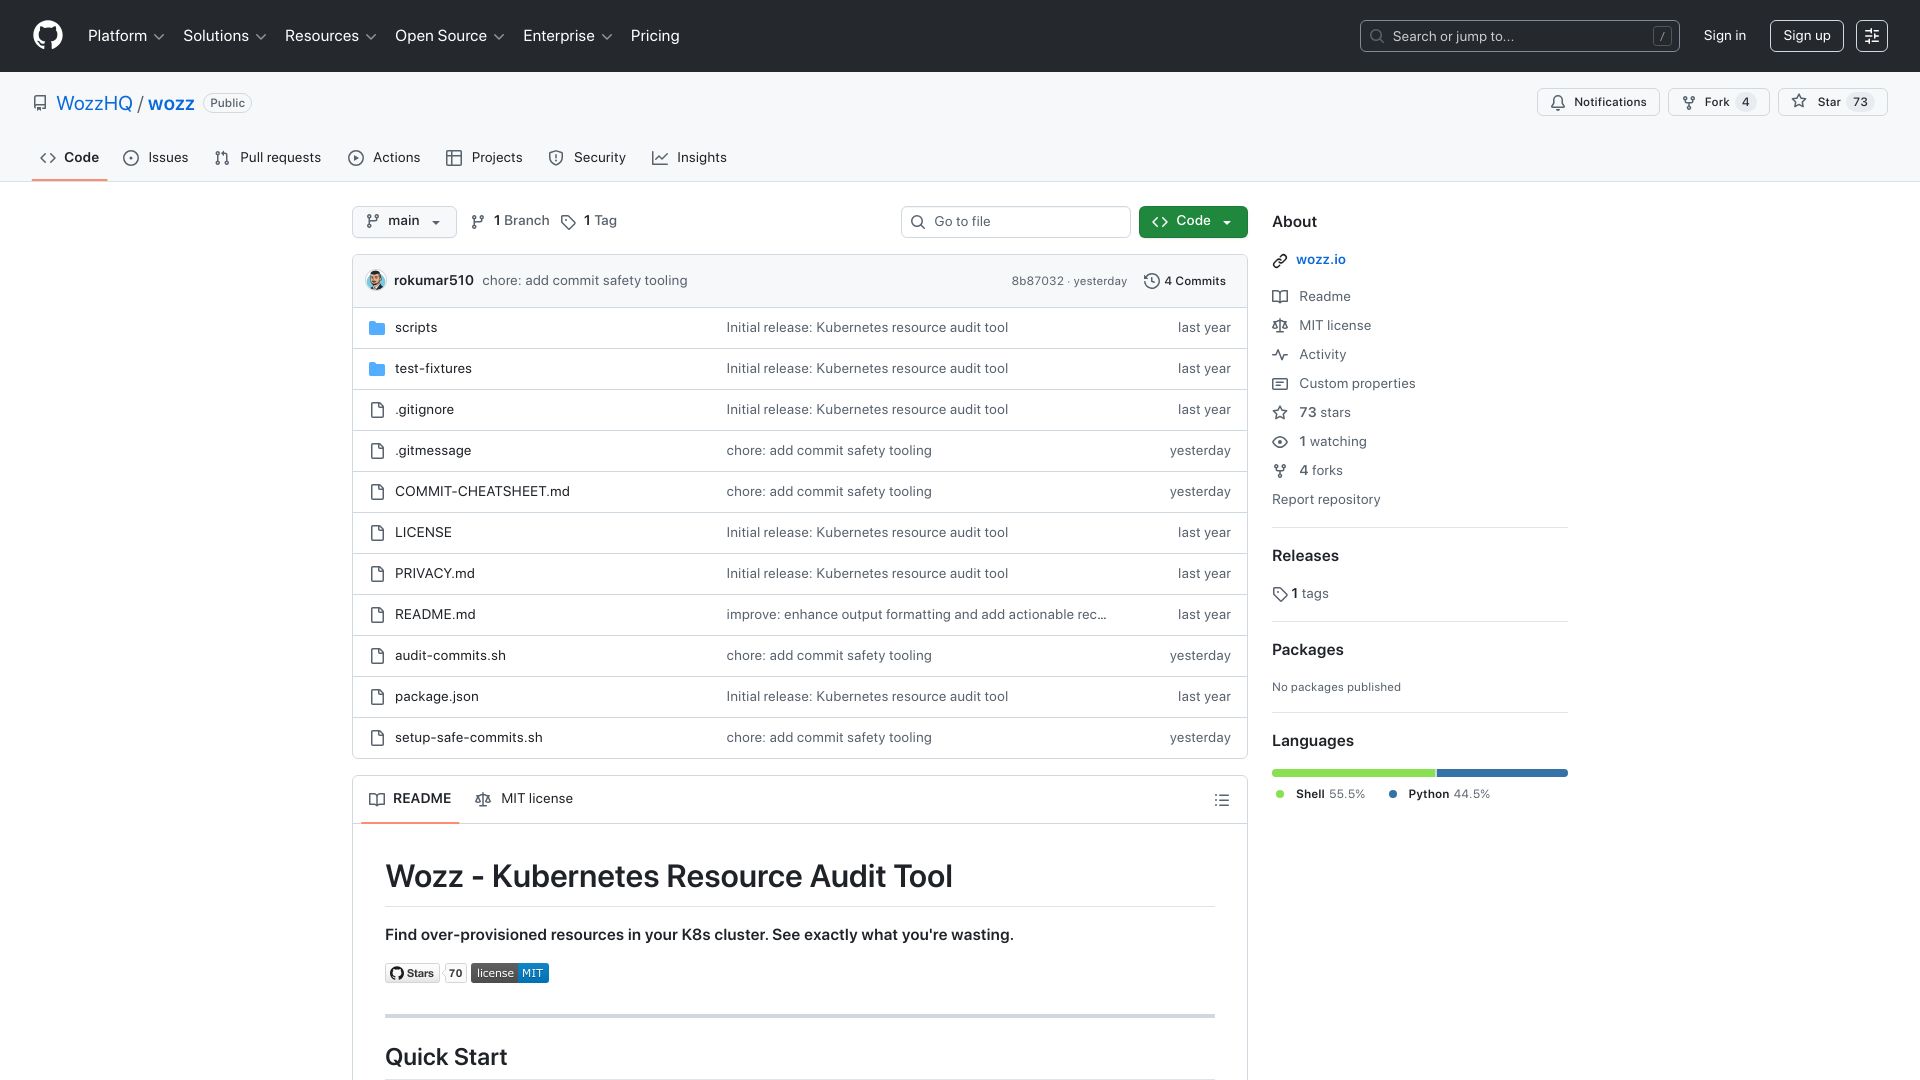Open the 1 Tag link
This screenshot has height=1080, width=1920.
(x=589, y=221)
